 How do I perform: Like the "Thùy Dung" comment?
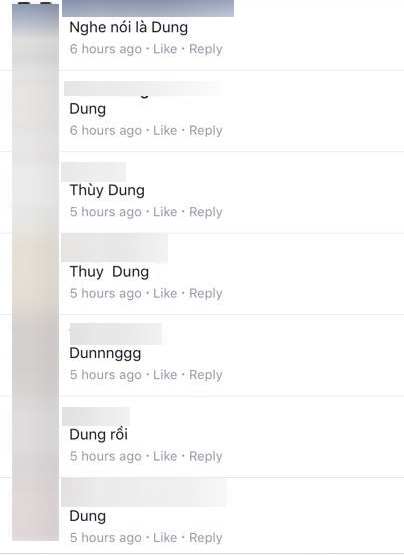pyautogui.click(x=165, y=212)
